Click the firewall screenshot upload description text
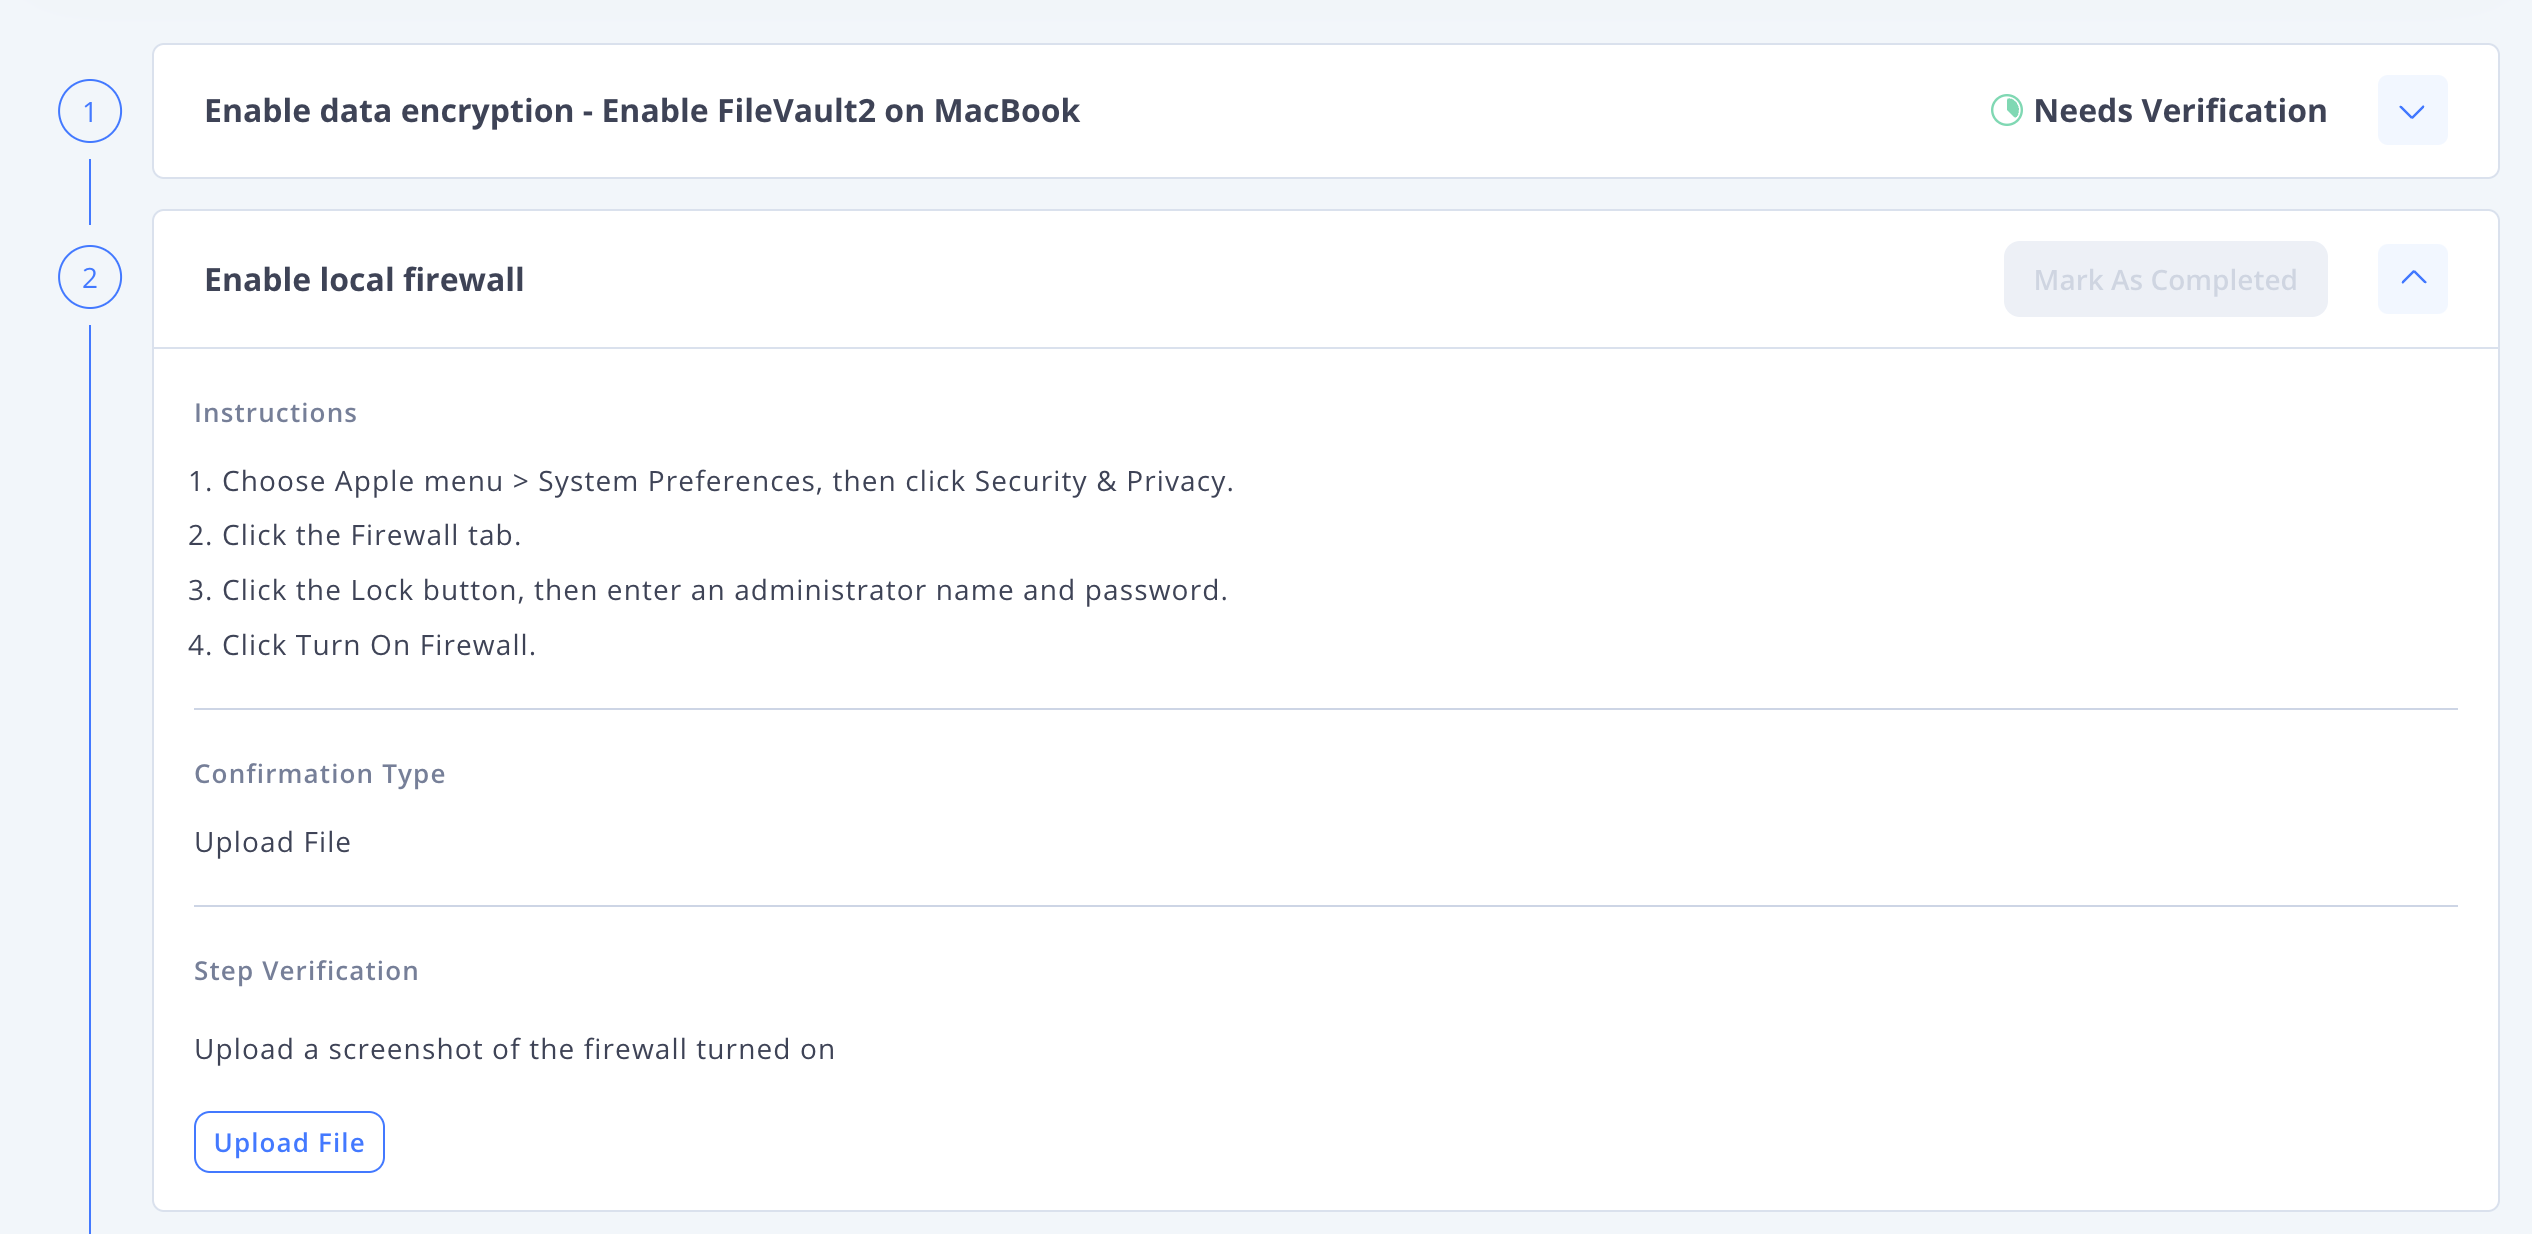This screenshot has height=1234, width=2532. tap(514, 1049)
